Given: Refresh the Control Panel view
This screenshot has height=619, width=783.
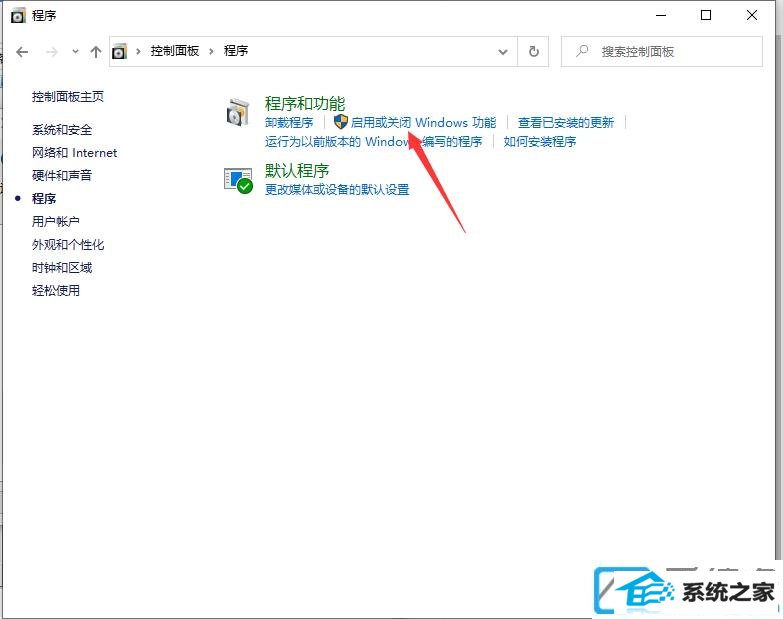Looking at the screenshot, I should pos(533,51).
